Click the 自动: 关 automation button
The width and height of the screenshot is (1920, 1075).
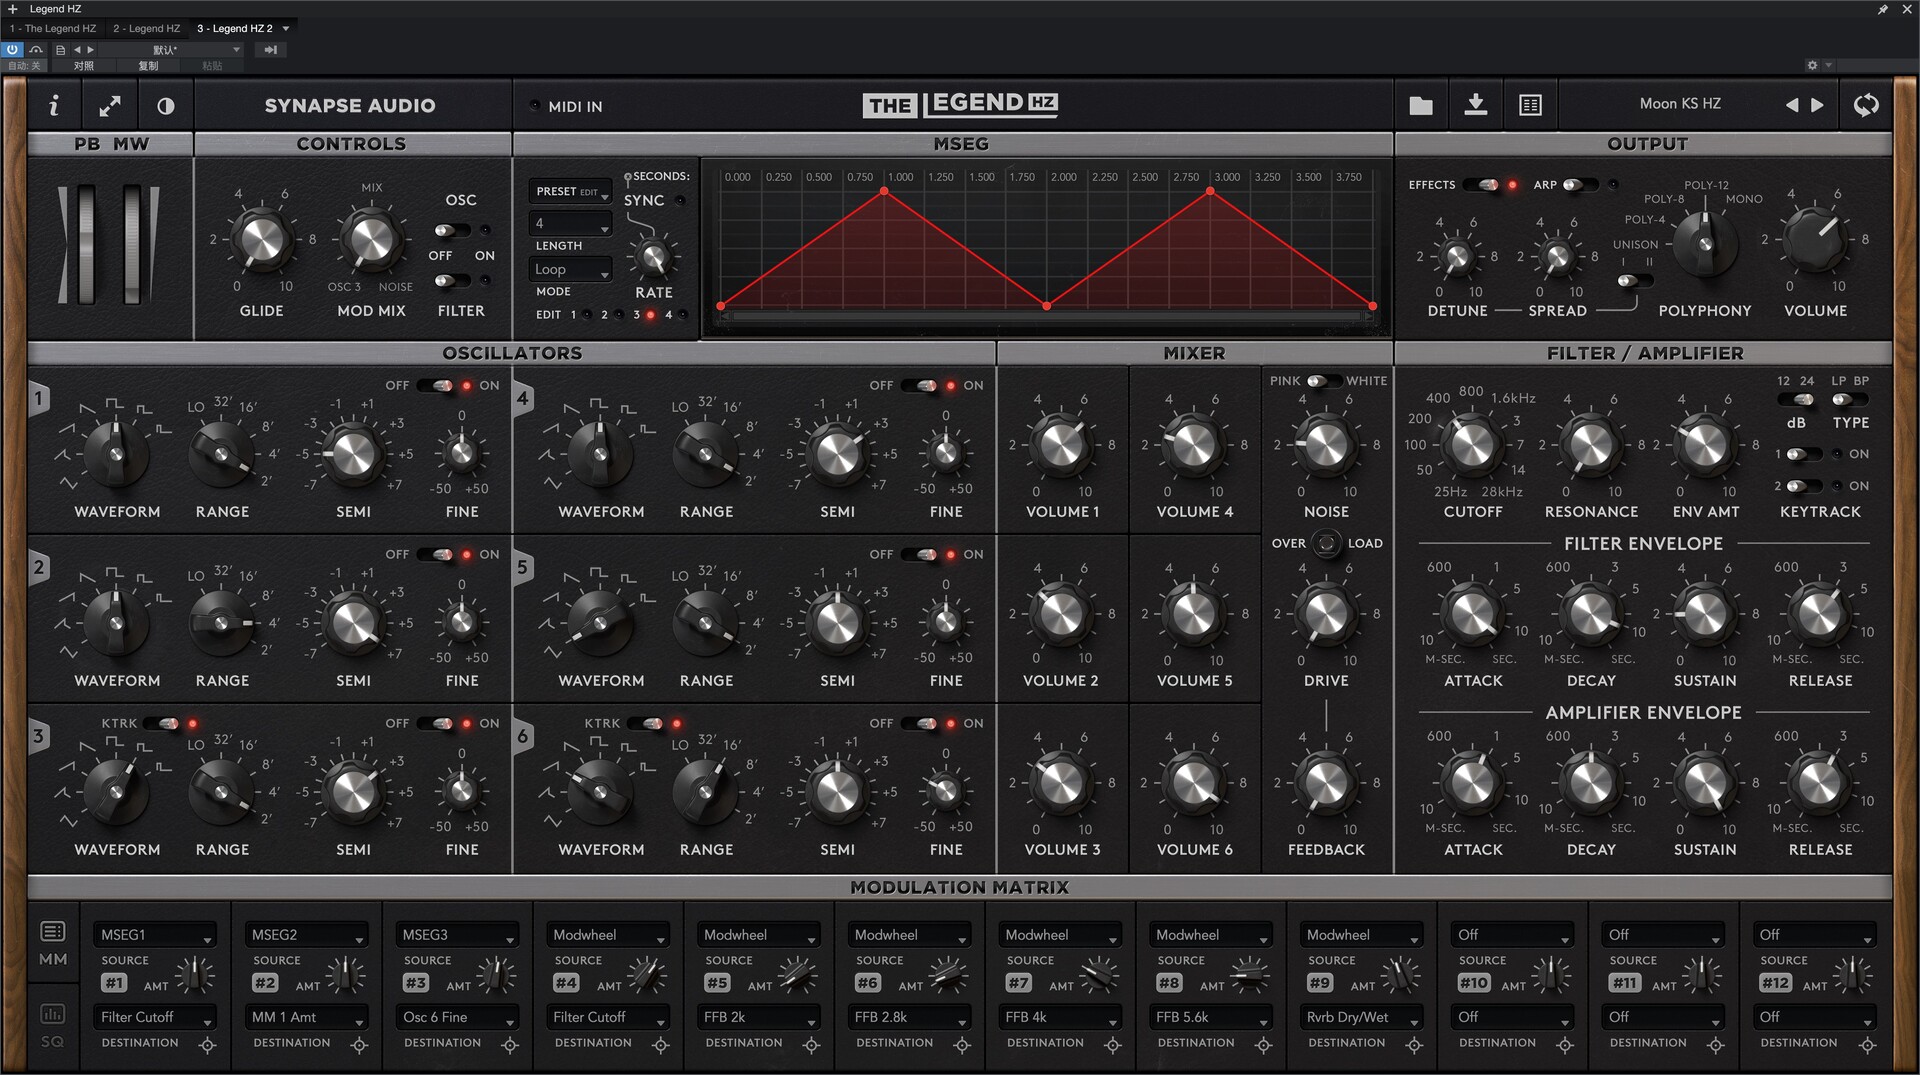click(24, 66)
